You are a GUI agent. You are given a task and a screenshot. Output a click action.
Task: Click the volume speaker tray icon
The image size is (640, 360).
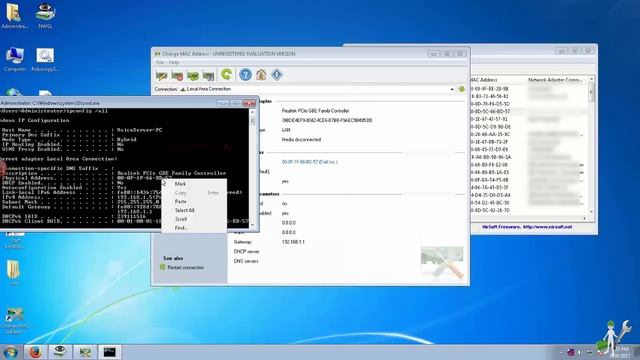(x=580, y=352)
